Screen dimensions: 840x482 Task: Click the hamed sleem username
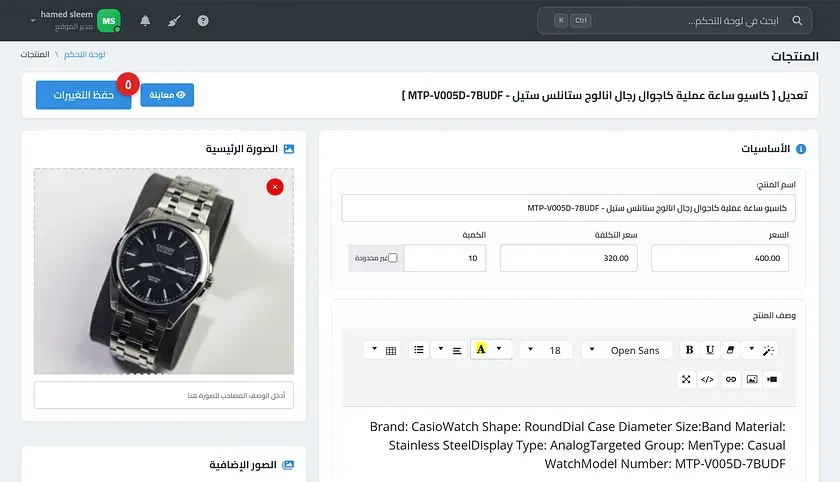pos(66,14)
